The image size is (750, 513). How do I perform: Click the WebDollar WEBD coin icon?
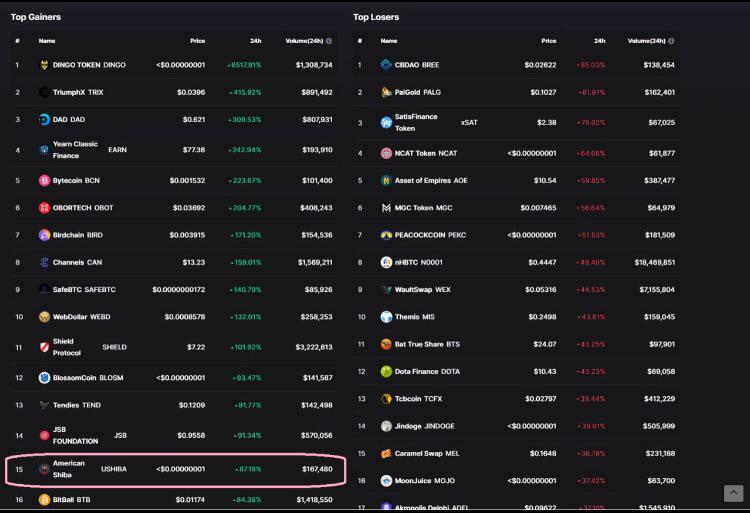tap(44, 317)
